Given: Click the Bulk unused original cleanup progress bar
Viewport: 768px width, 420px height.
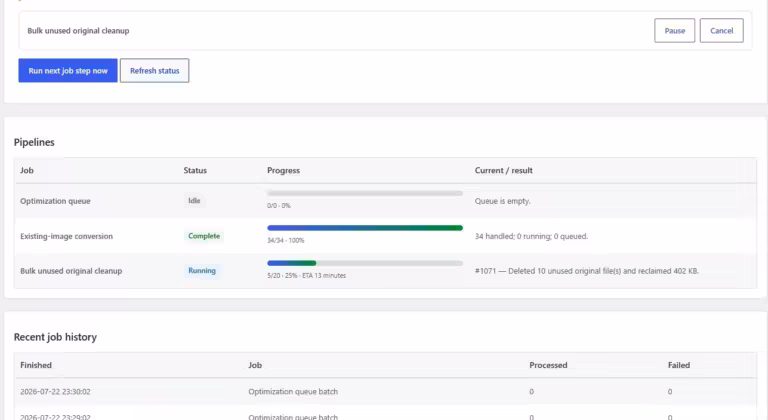Looking at the screenshot, I should [x=365, y=263].
